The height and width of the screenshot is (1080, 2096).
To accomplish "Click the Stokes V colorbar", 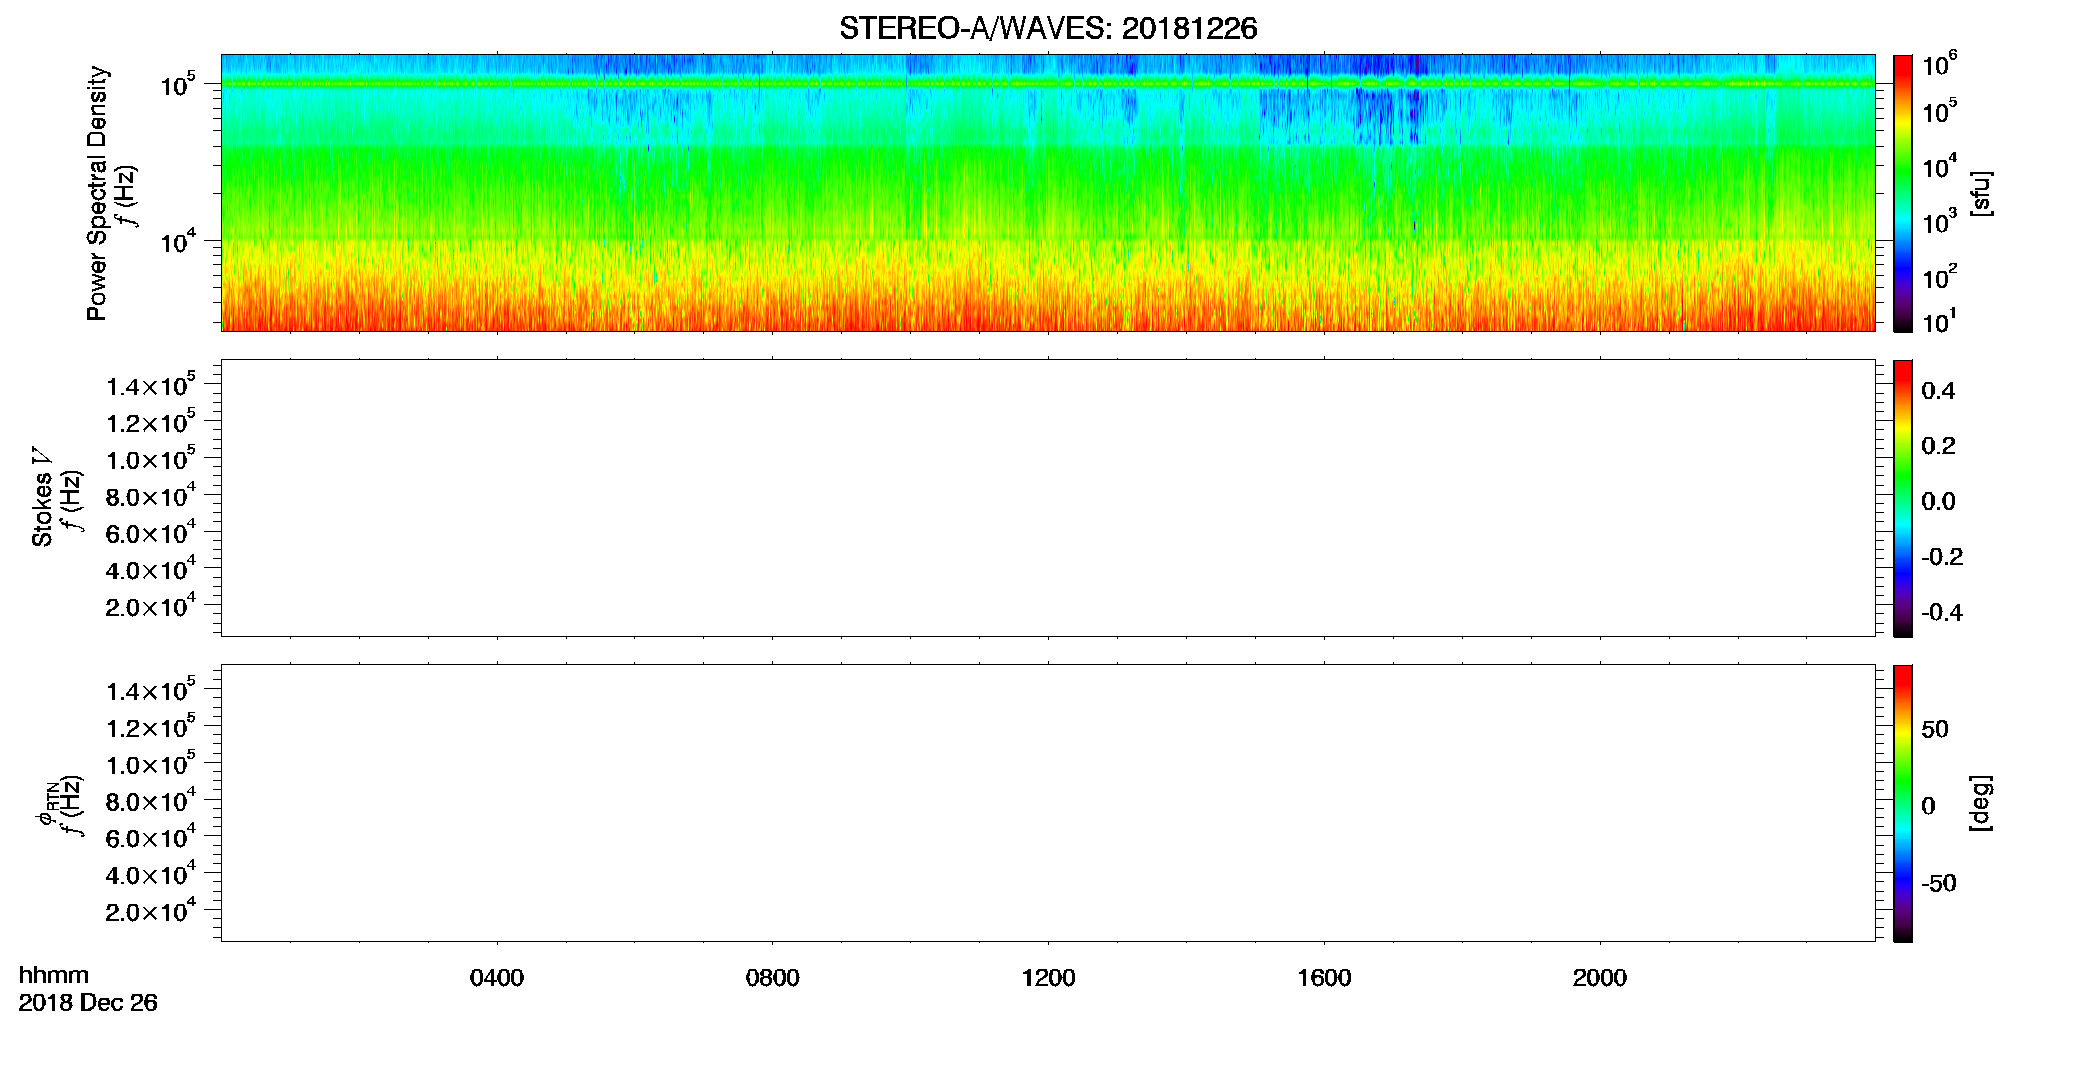I will click(1902, 498).
